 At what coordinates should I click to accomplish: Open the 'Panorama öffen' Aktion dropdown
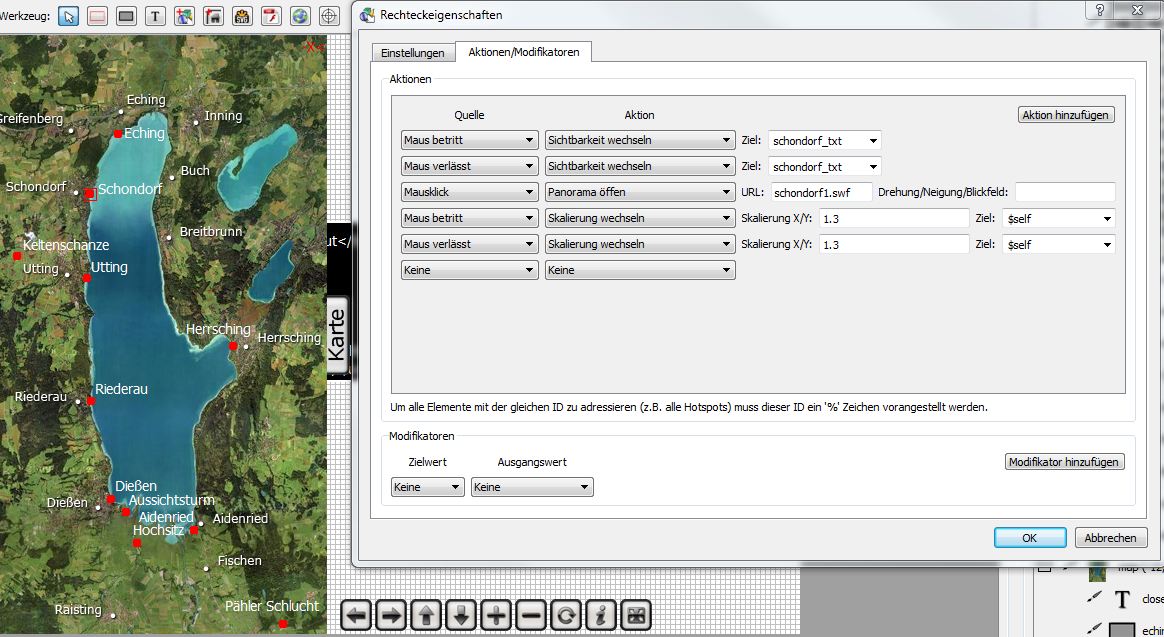click(639, 192)
